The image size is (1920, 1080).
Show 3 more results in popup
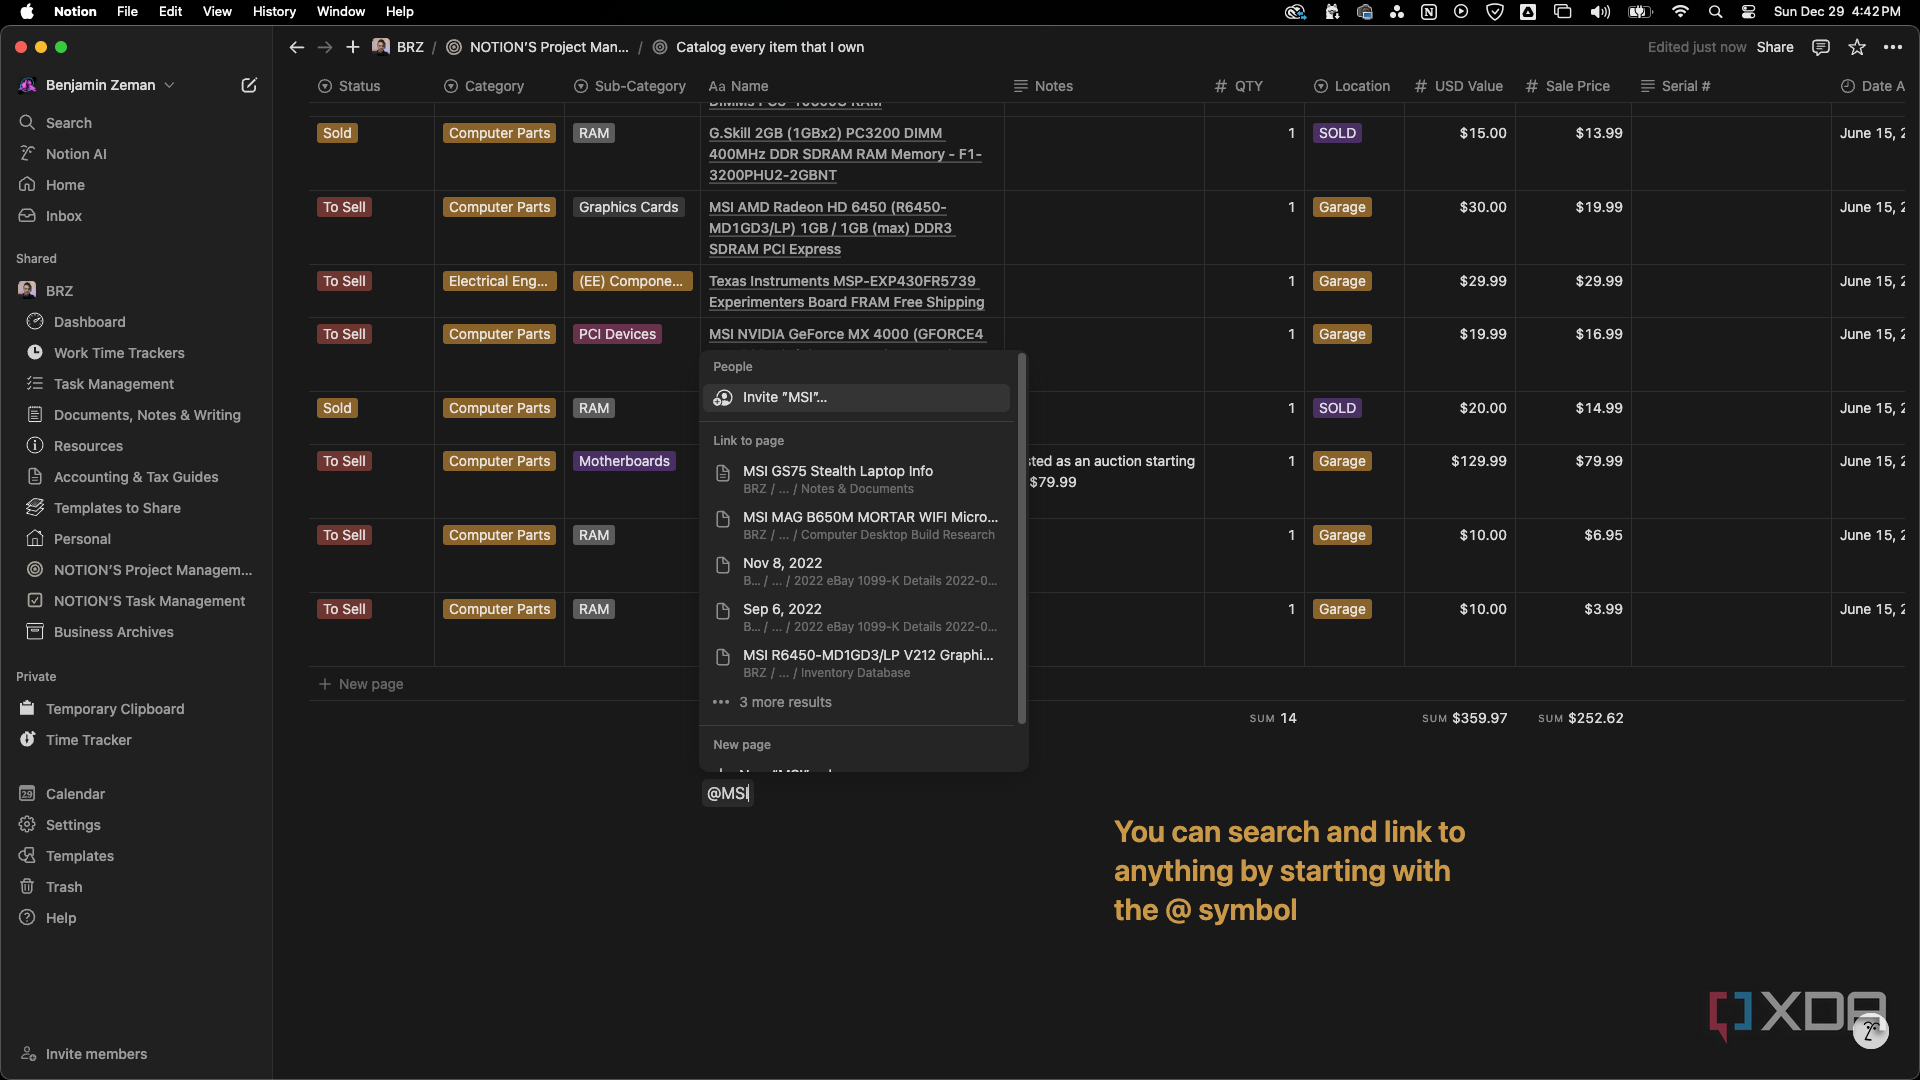pyautogui.click(x=857, y=702)
